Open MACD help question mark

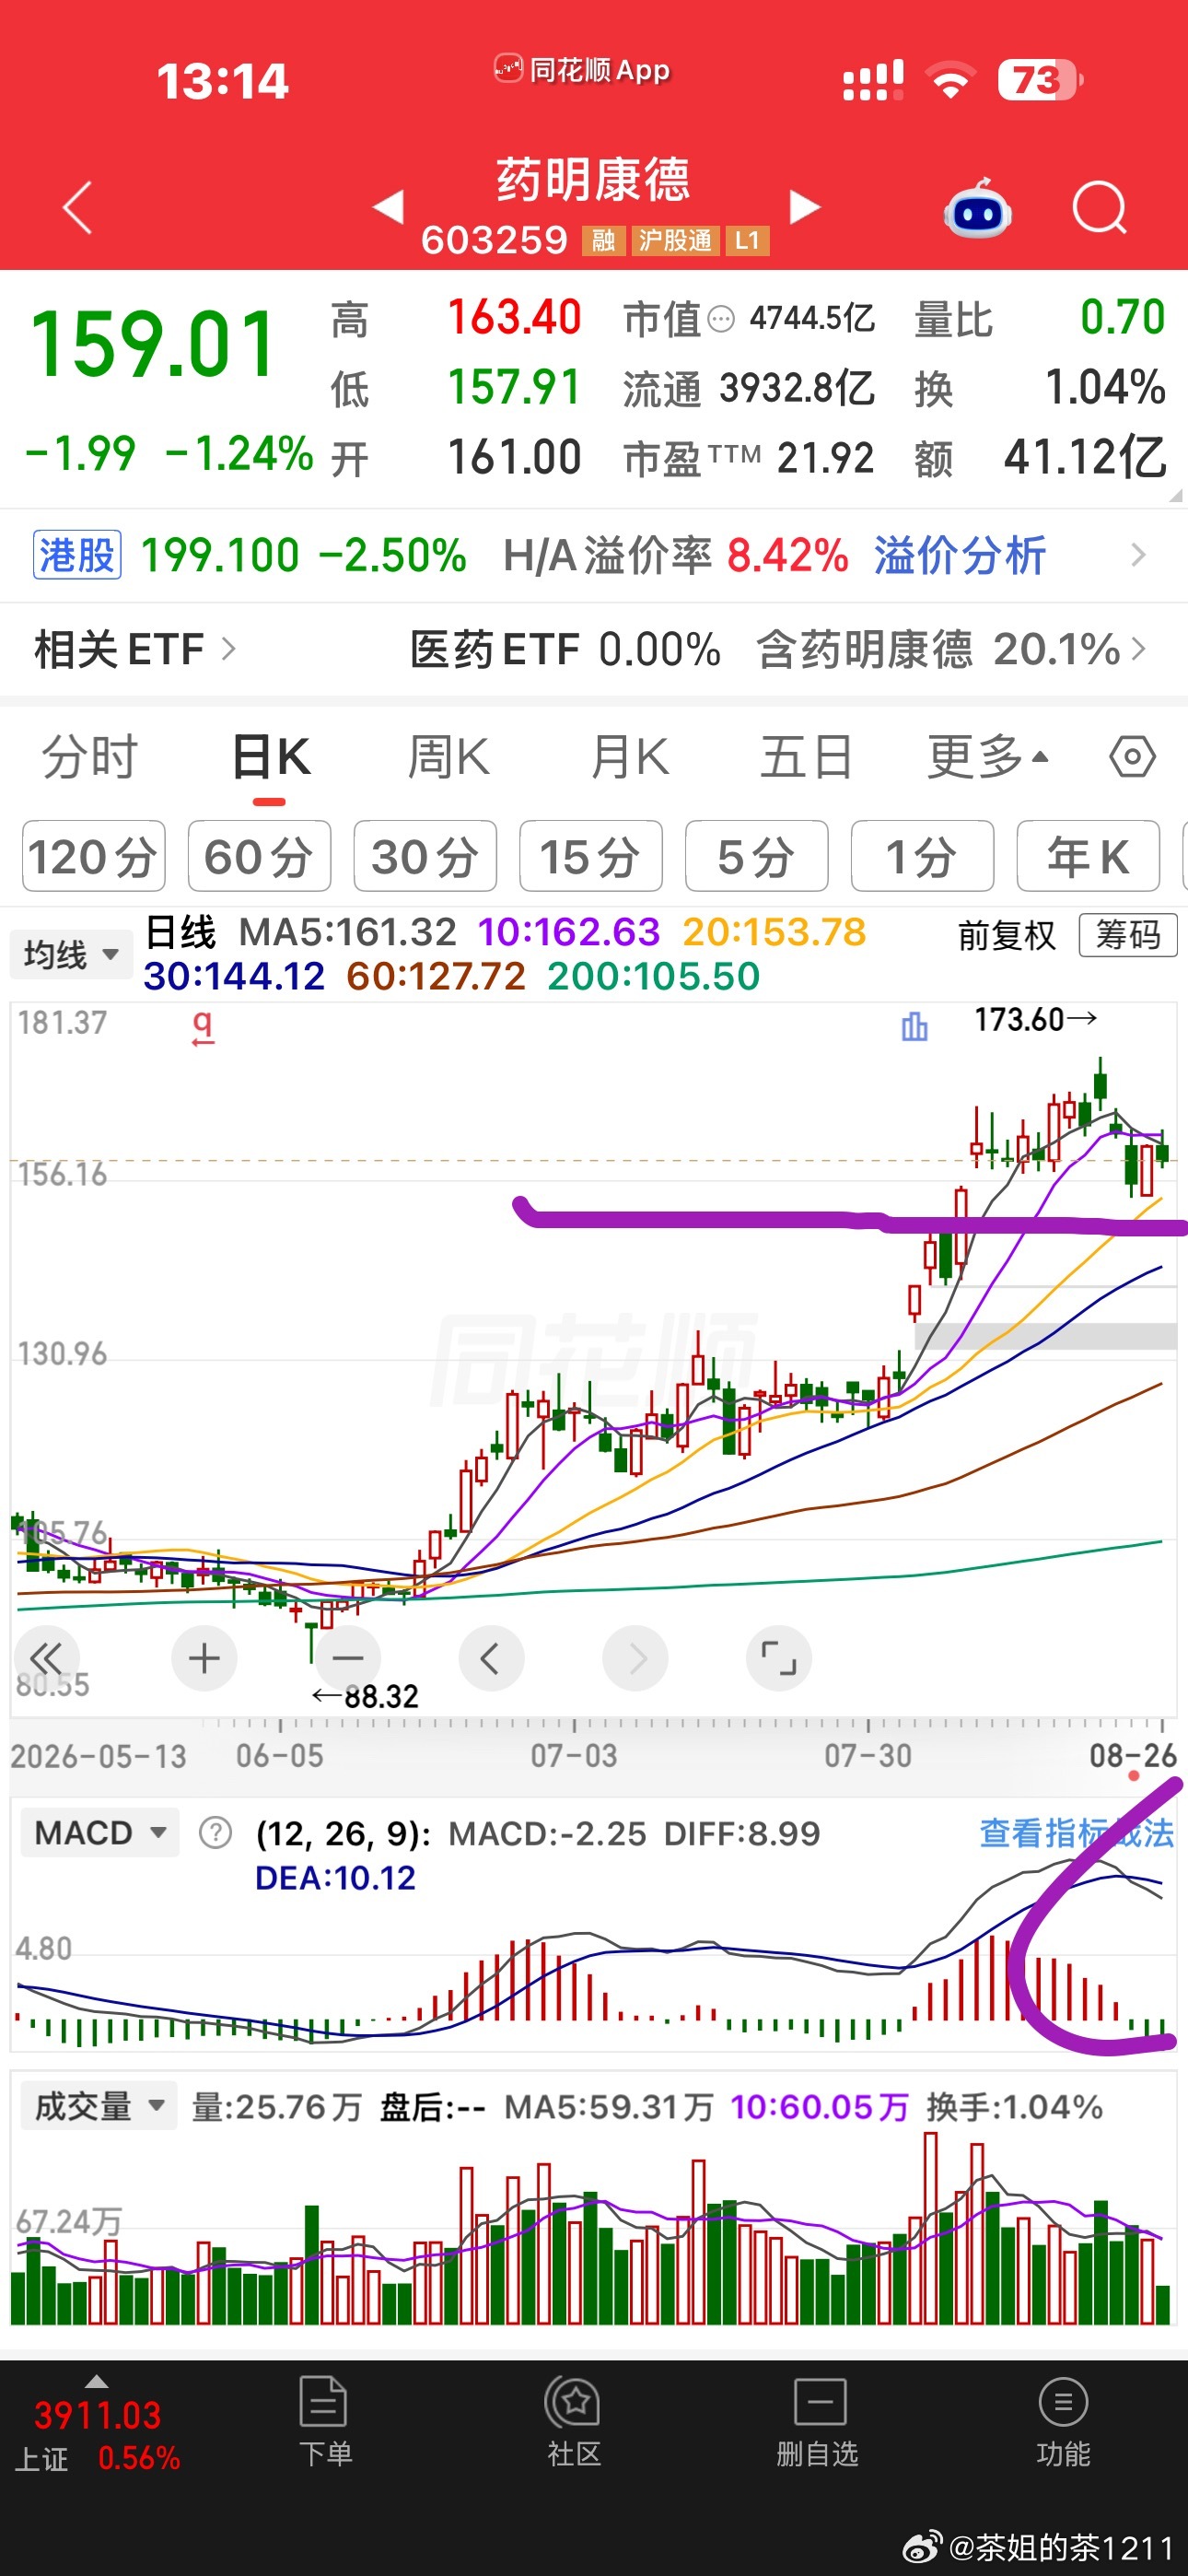(215, 1833)
